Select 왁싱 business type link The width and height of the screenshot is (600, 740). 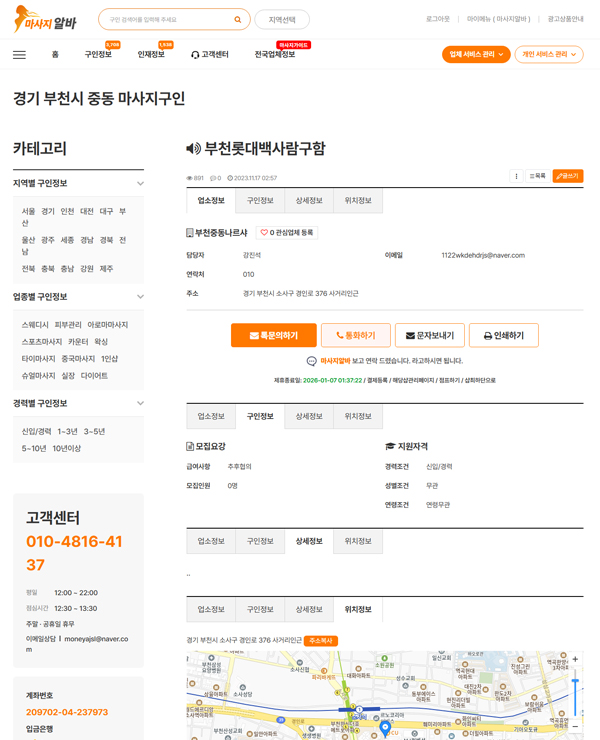point(101,342)
